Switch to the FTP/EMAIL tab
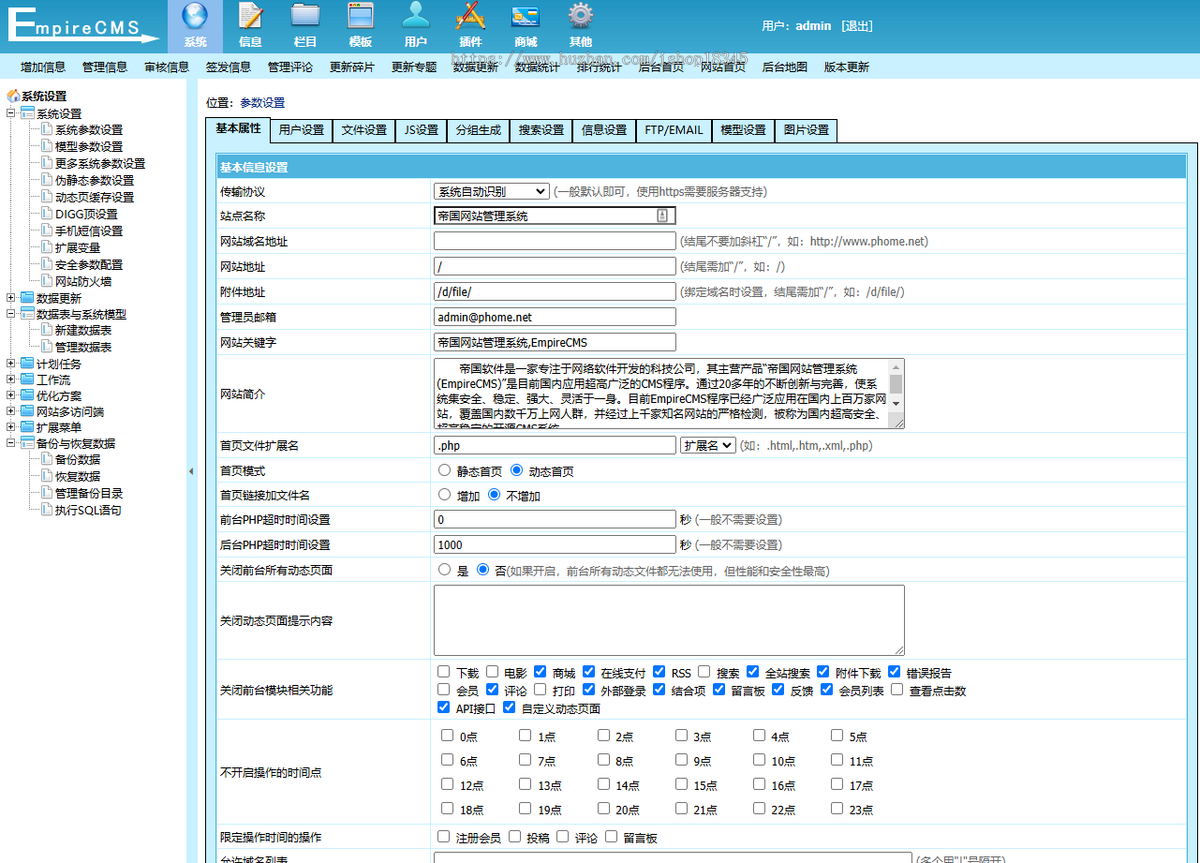This screenshot has width=1200, height=863. (674, 130)
